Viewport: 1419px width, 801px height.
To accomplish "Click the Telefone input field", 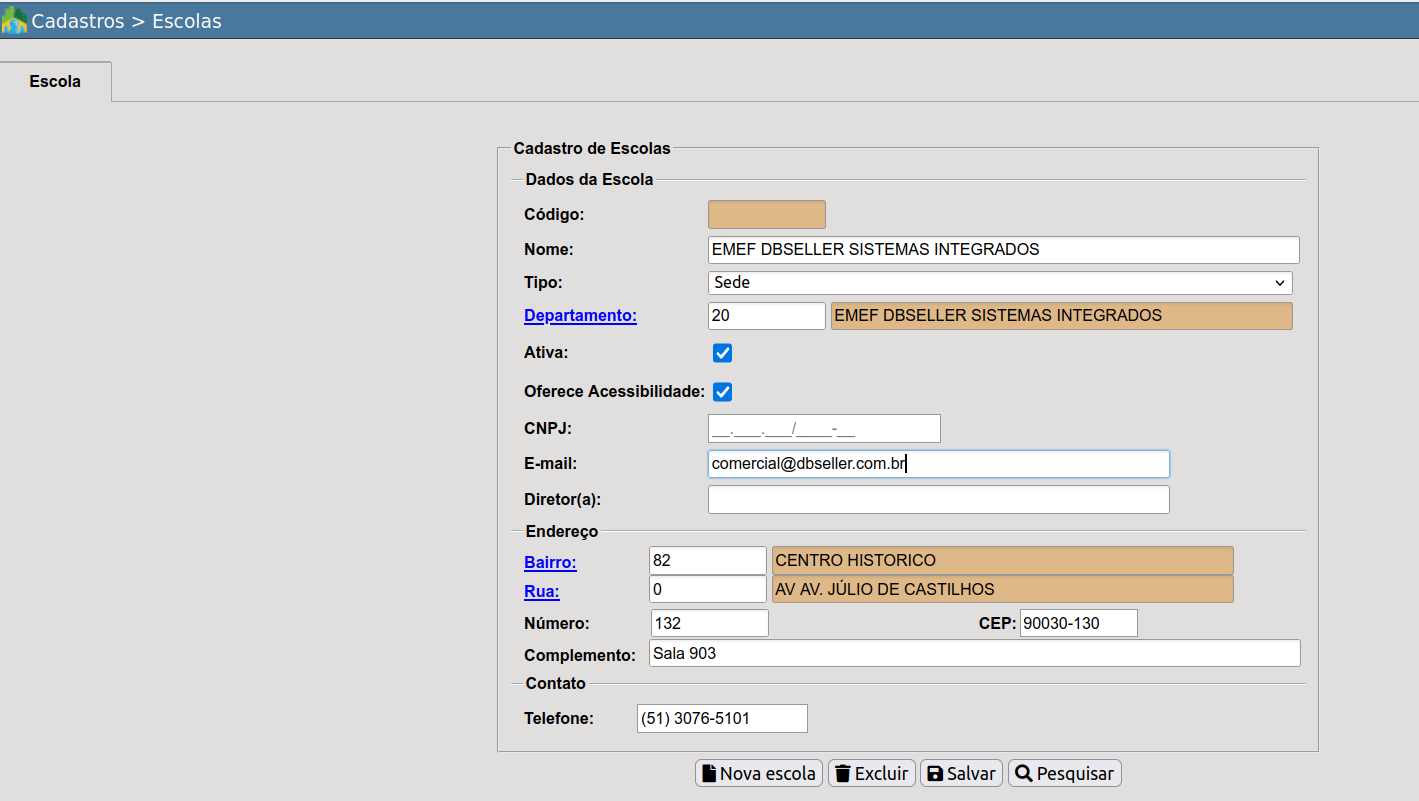I will tap(721, 718).
